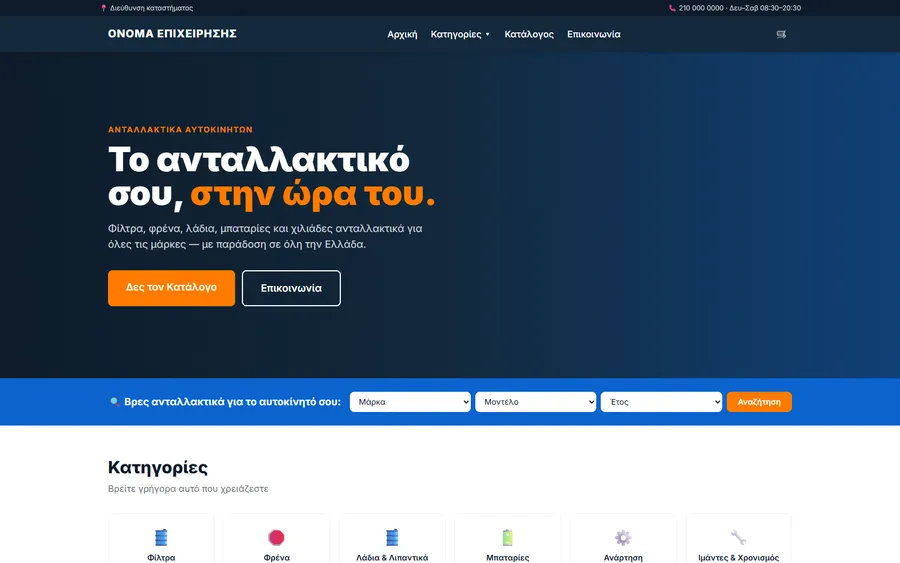
Task: Click the ΟΝΟΜΑ ΕΠΙΧΕΙΡΗΣΗΣ logo
Action: pyautogui.click(x=172, y=34)
